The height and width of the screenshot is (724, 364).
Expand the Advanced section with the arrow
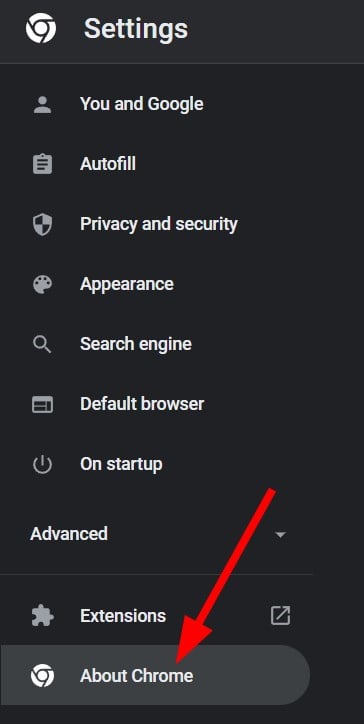(280, 535)
